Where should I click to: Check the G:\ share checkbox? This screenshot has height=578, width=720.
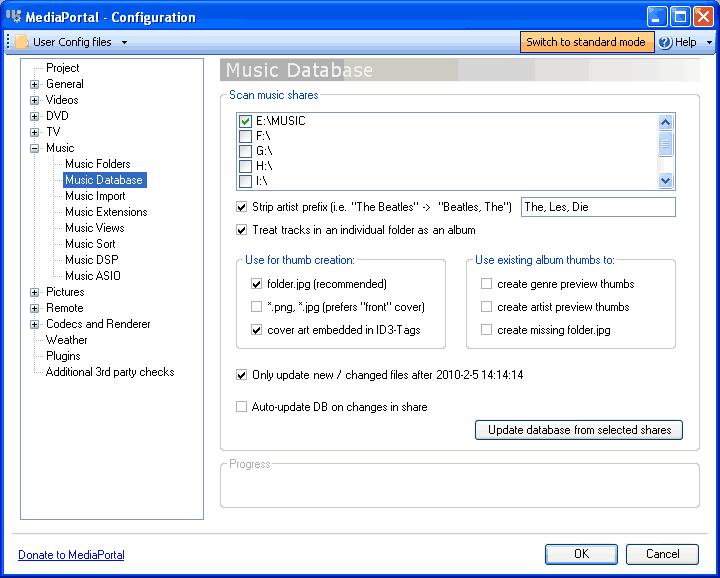point(245,151)
